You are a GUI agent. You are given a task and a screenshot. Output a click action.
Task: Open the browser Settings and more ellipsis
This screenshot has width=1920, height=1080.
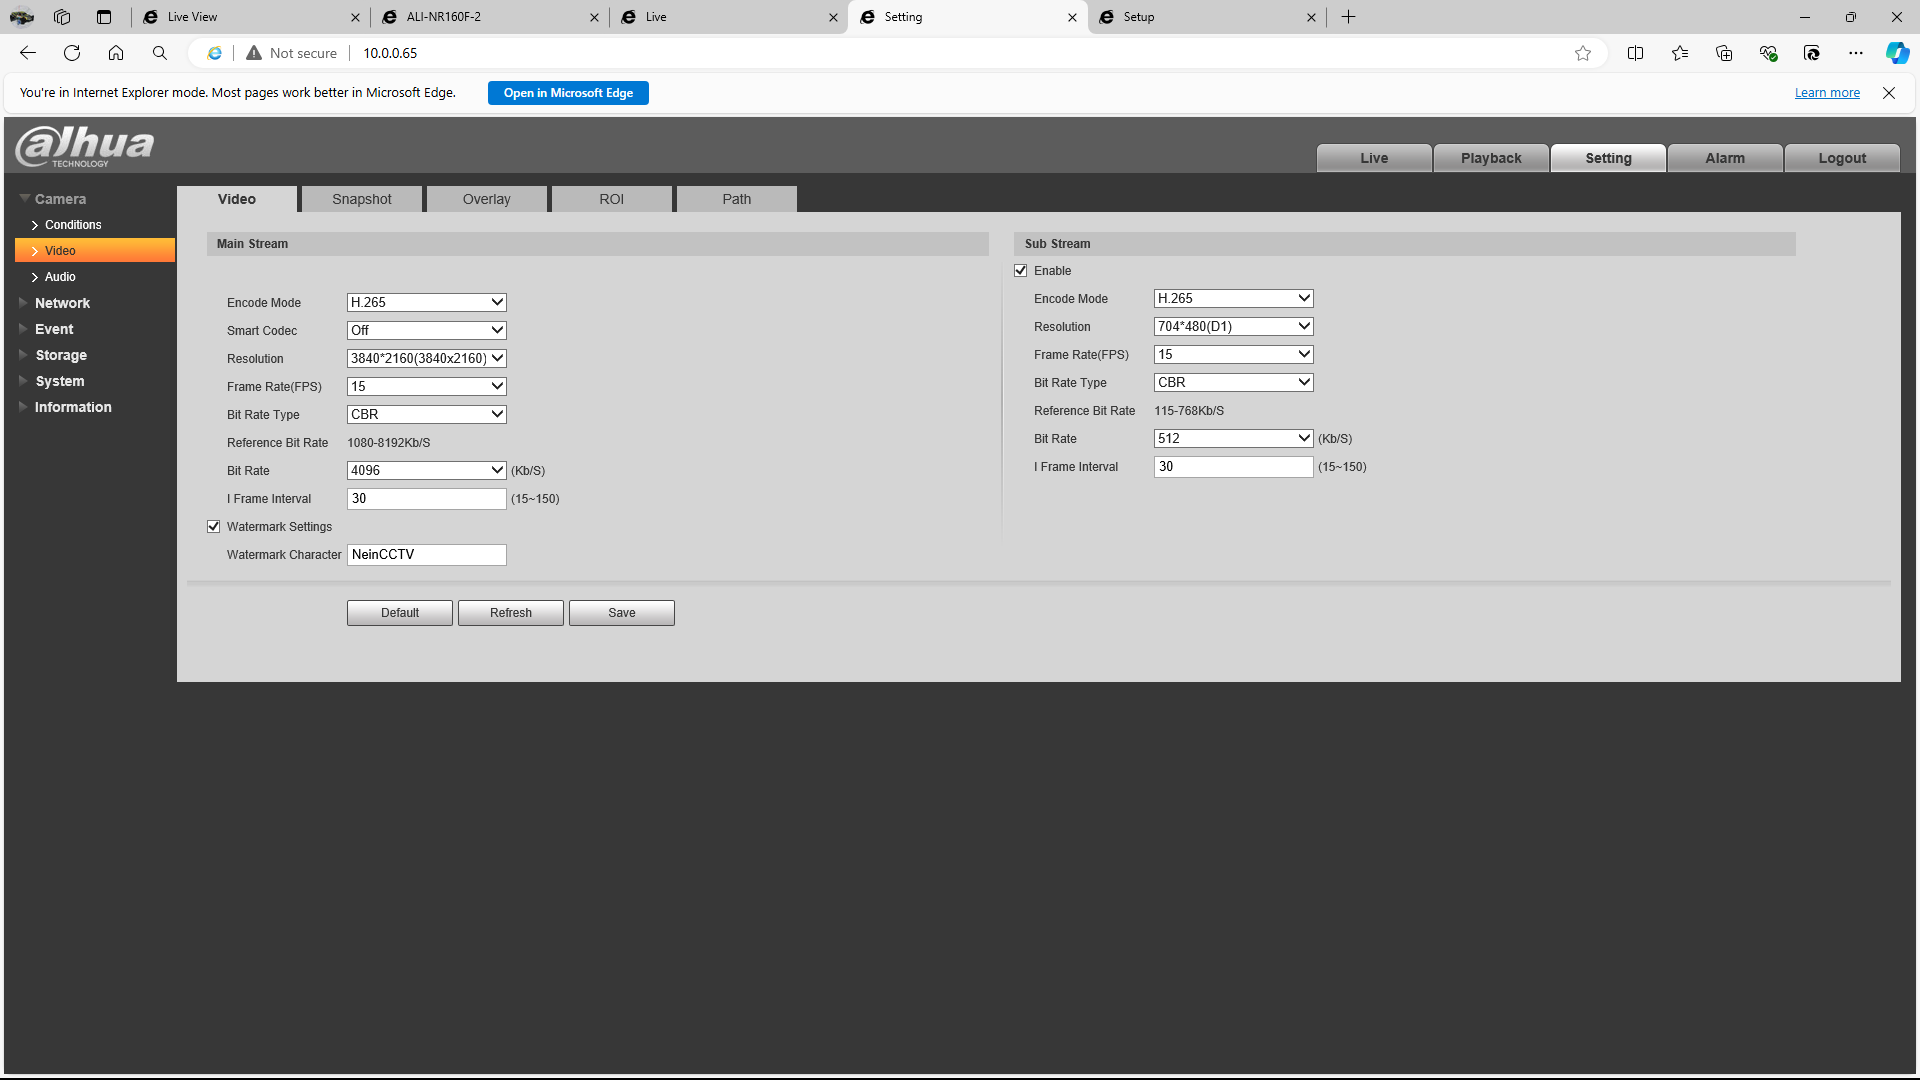pos(1856,53)
